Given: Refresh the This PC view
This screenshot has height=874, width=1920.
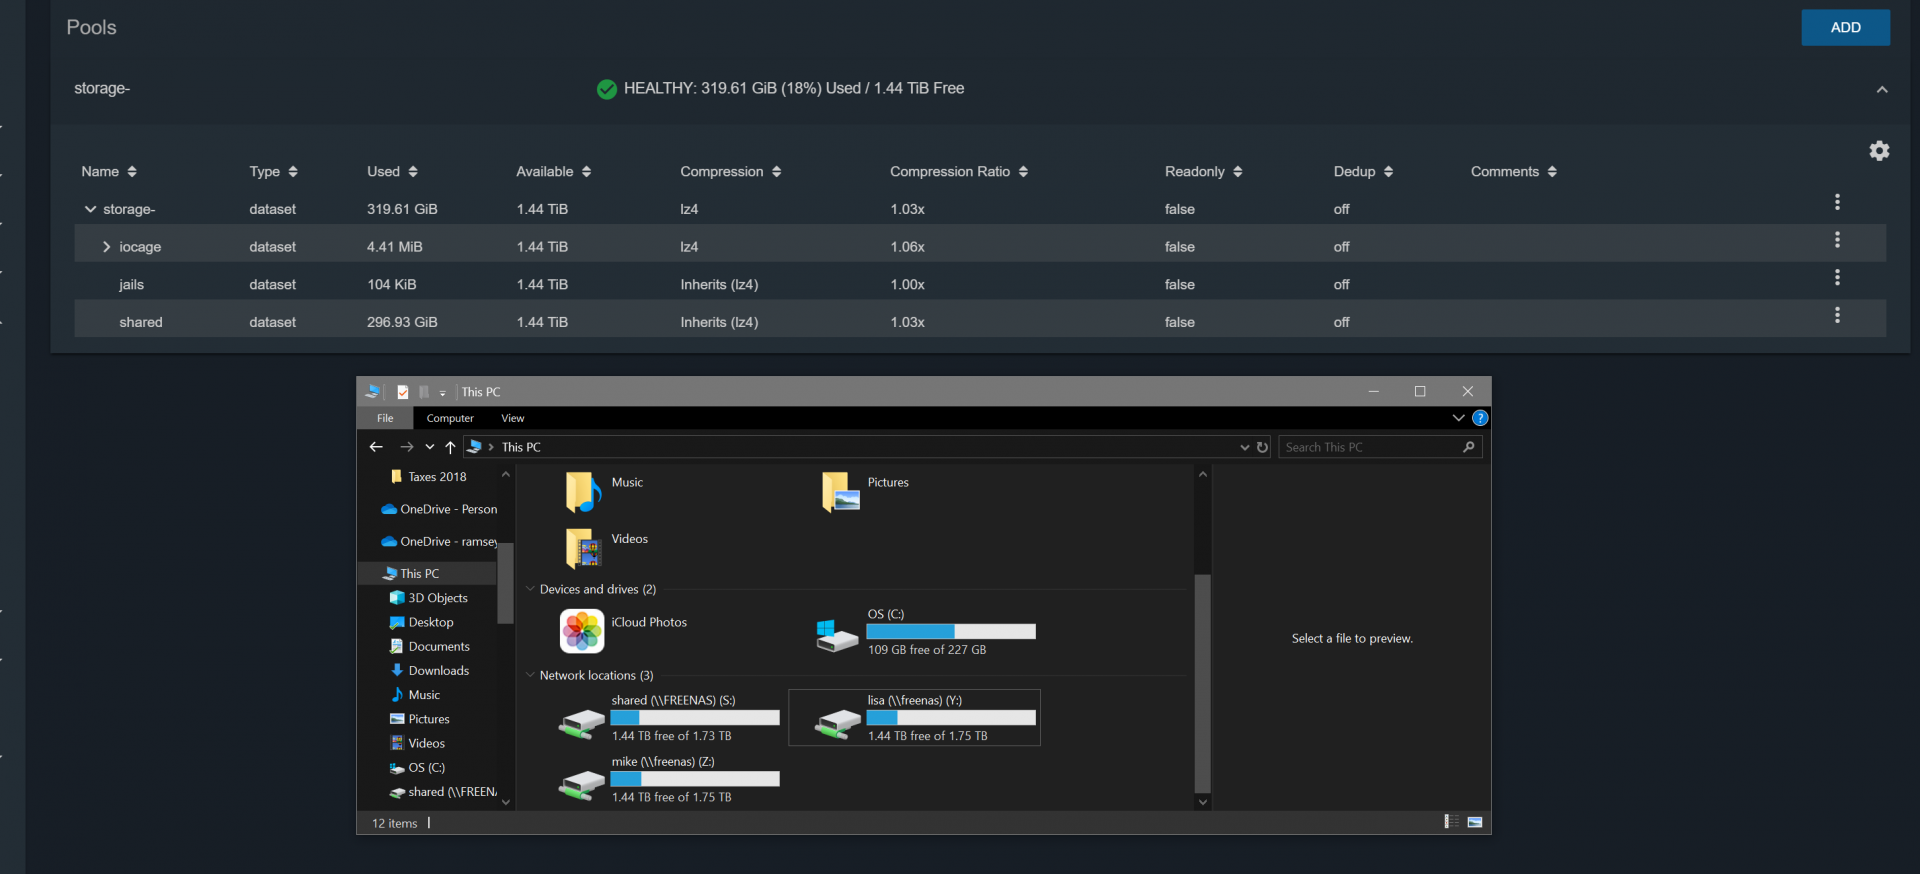Looking at the screenshot, I should [x=1262, y=447].
